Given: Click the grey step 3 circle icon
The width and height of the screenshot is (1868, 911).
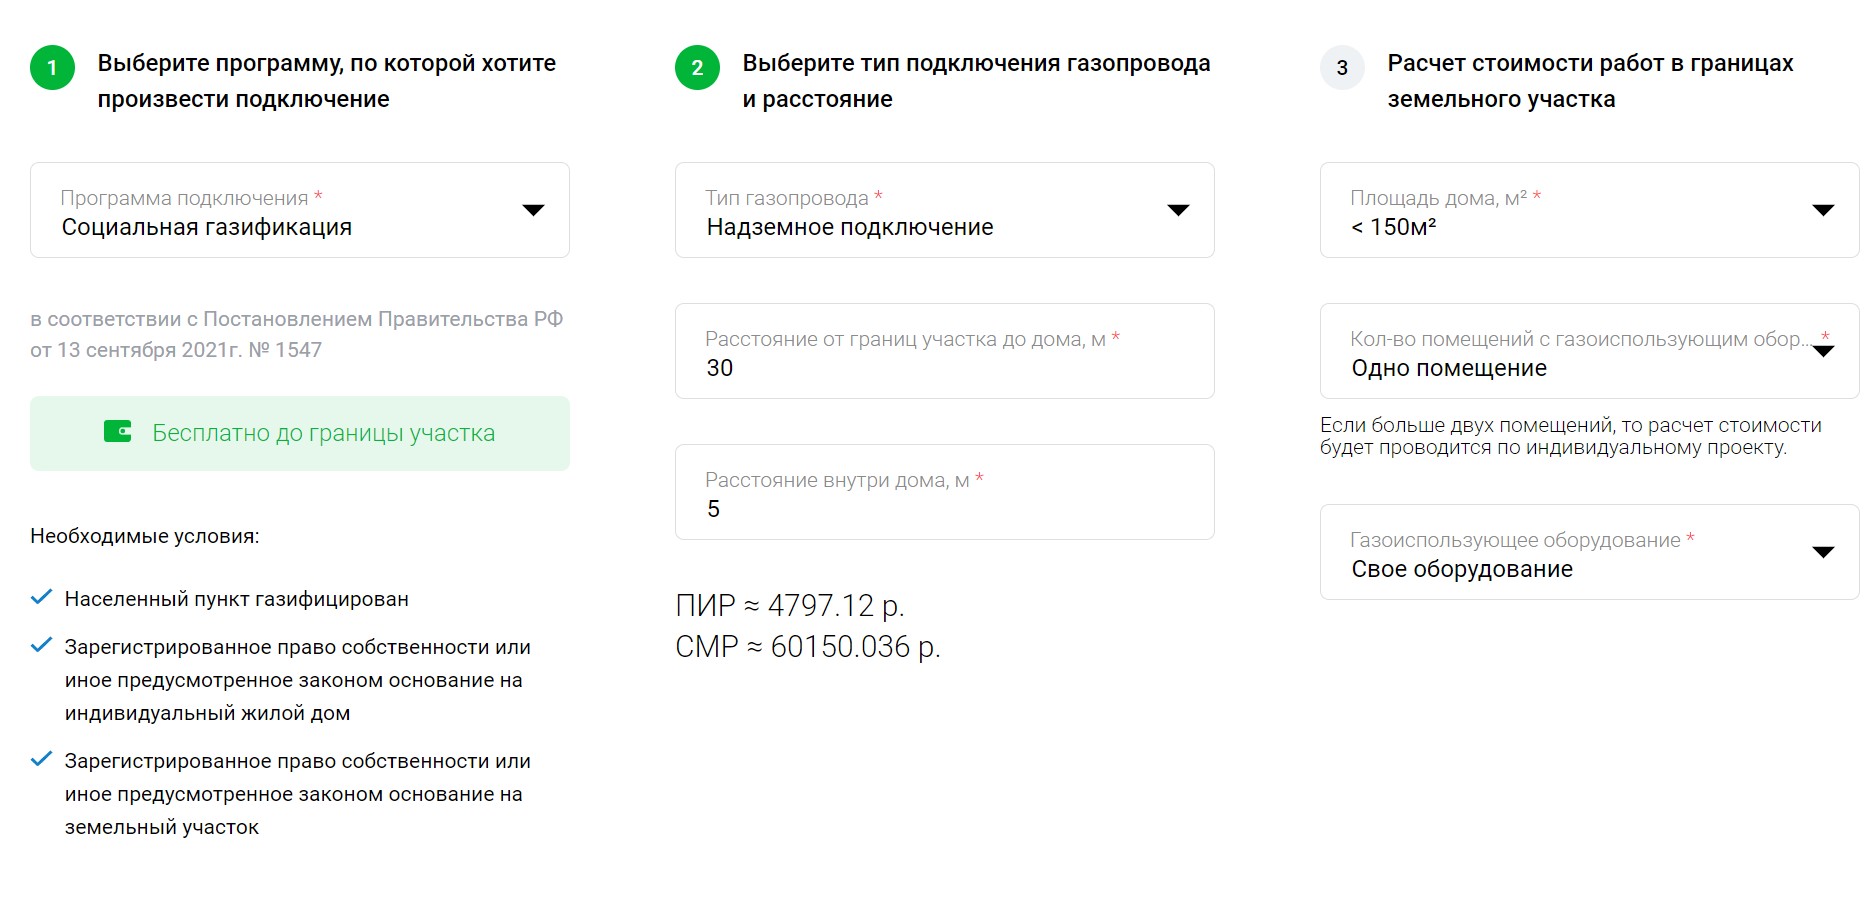Looking at the screenshot, I should [1343, 68].
